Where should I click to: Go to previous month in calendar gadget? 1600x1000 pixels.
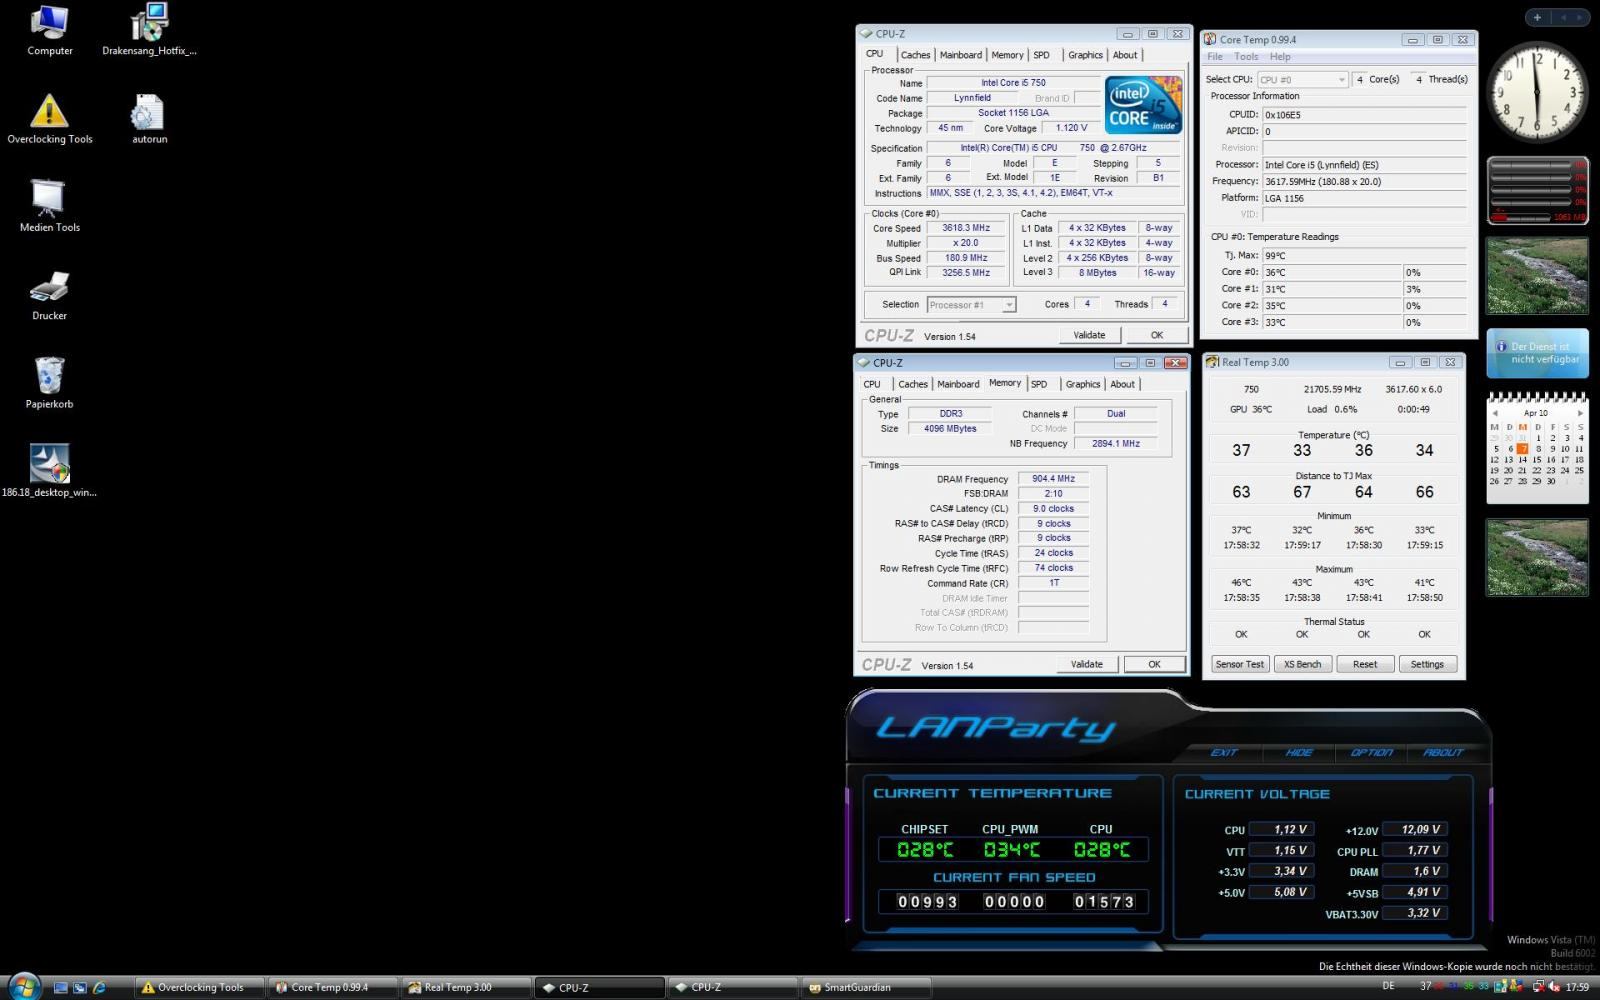1494,412
